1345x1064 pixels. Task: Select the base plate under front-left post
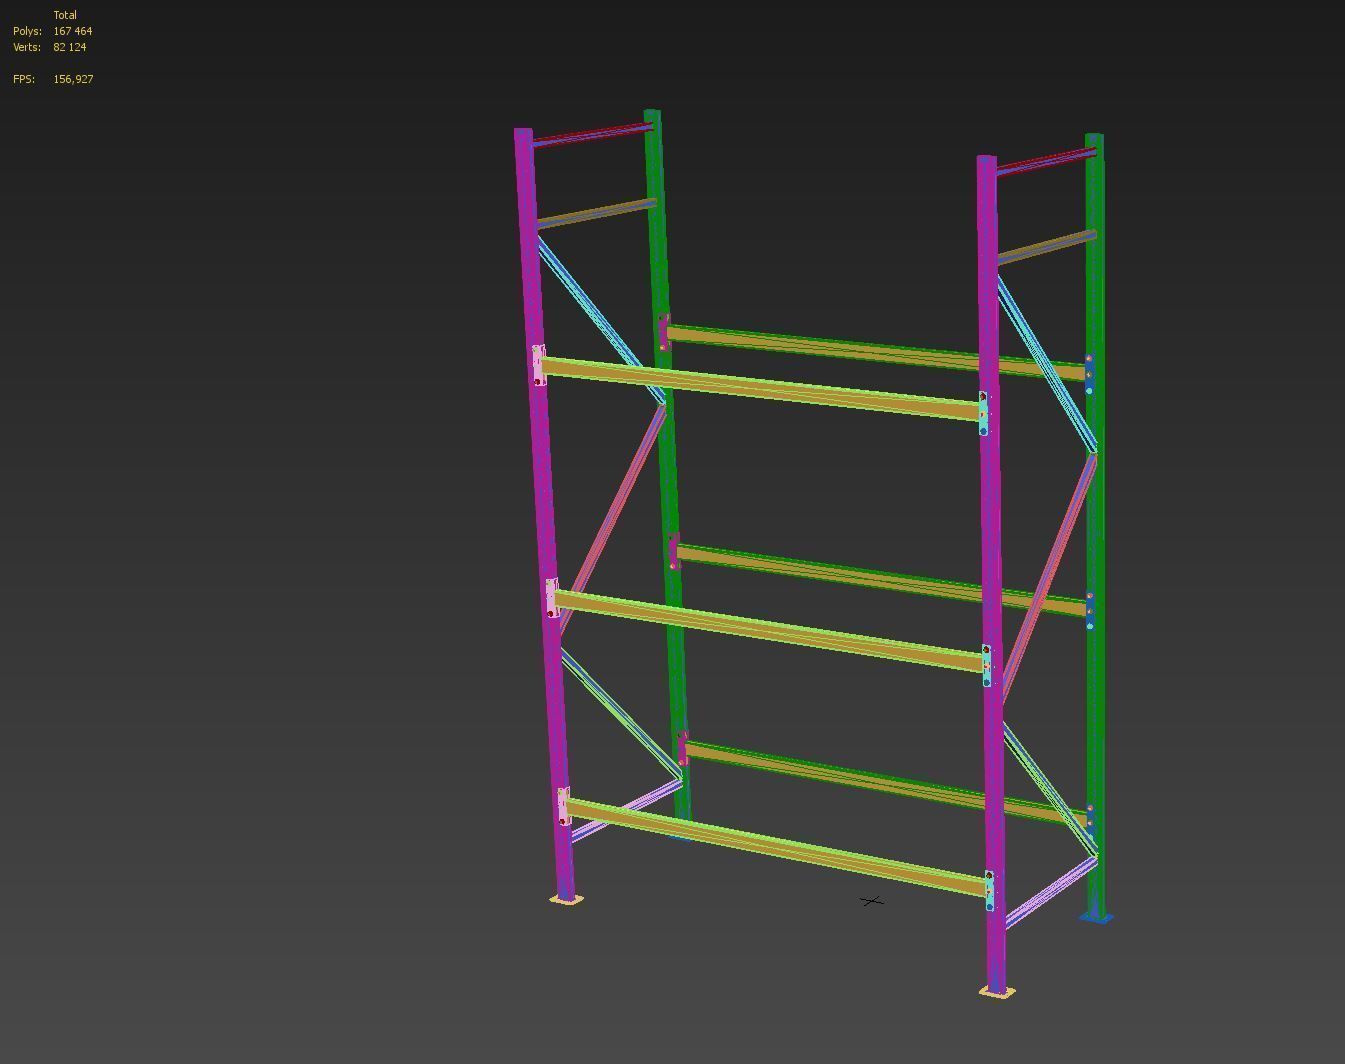click(x=566, y=900)
